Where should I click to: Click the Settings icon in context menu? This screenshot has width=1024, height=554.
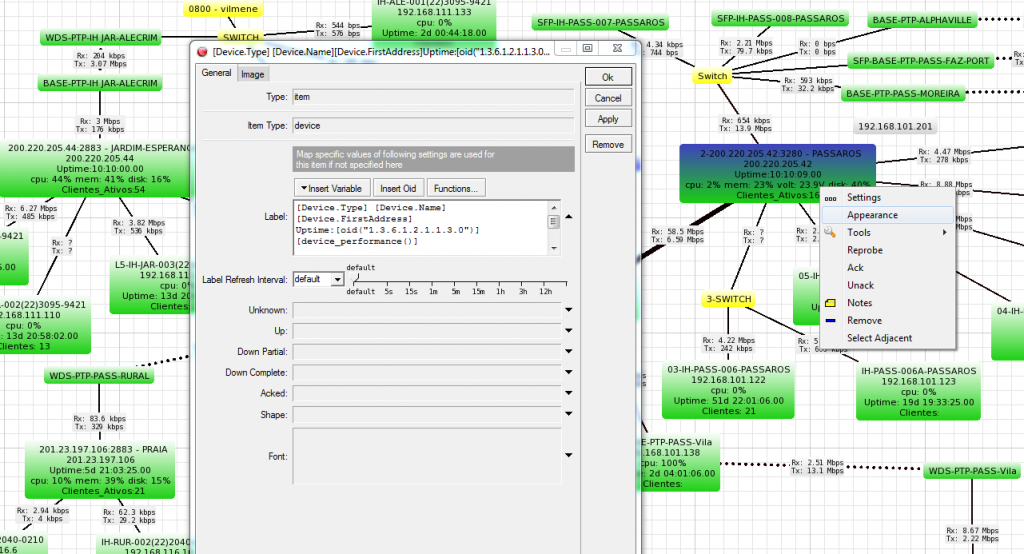829,198
